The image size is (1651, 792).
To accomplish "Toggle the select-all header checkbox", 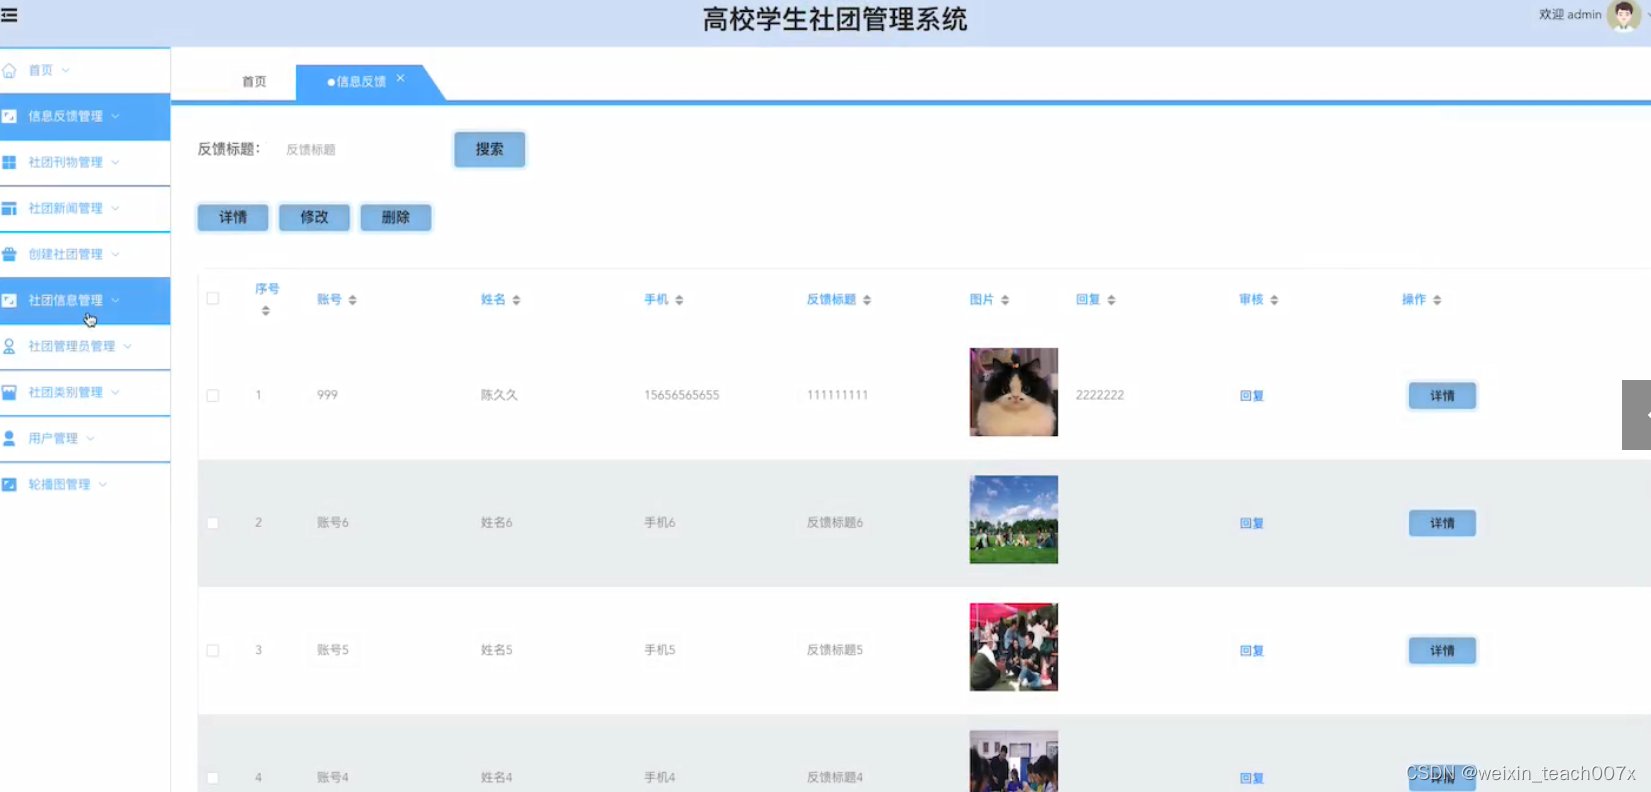I will pos(213,298).
